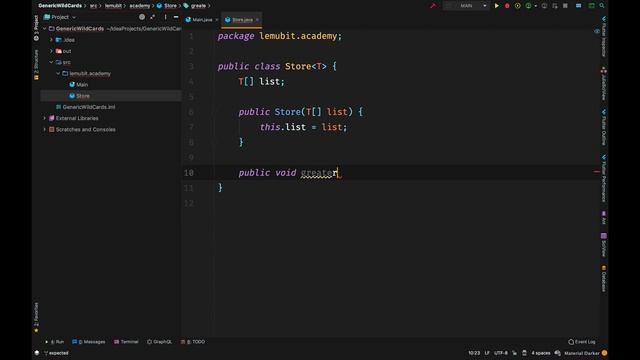Expand the .idea folder

(51, 40)
